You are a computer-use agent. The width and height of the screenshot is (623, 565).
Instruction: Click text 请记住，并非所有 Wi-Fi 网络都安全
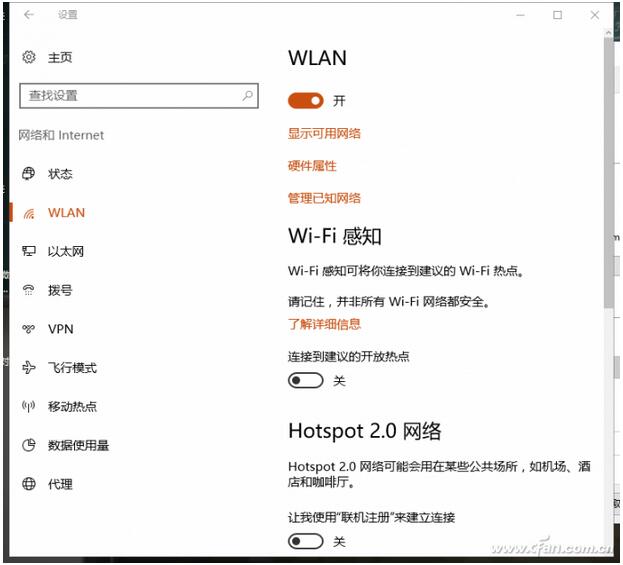[x=388, y=302]
